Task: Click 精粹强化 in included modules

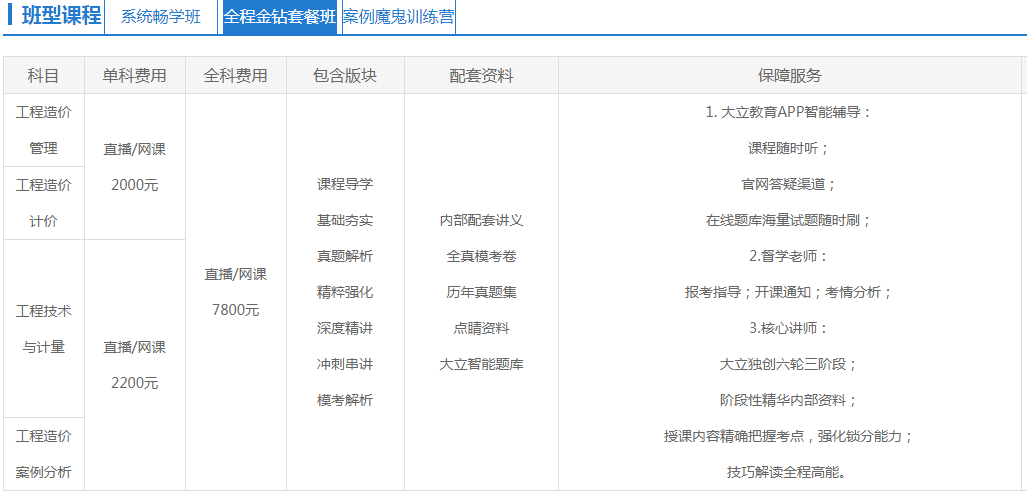Action: pos(345,293)
